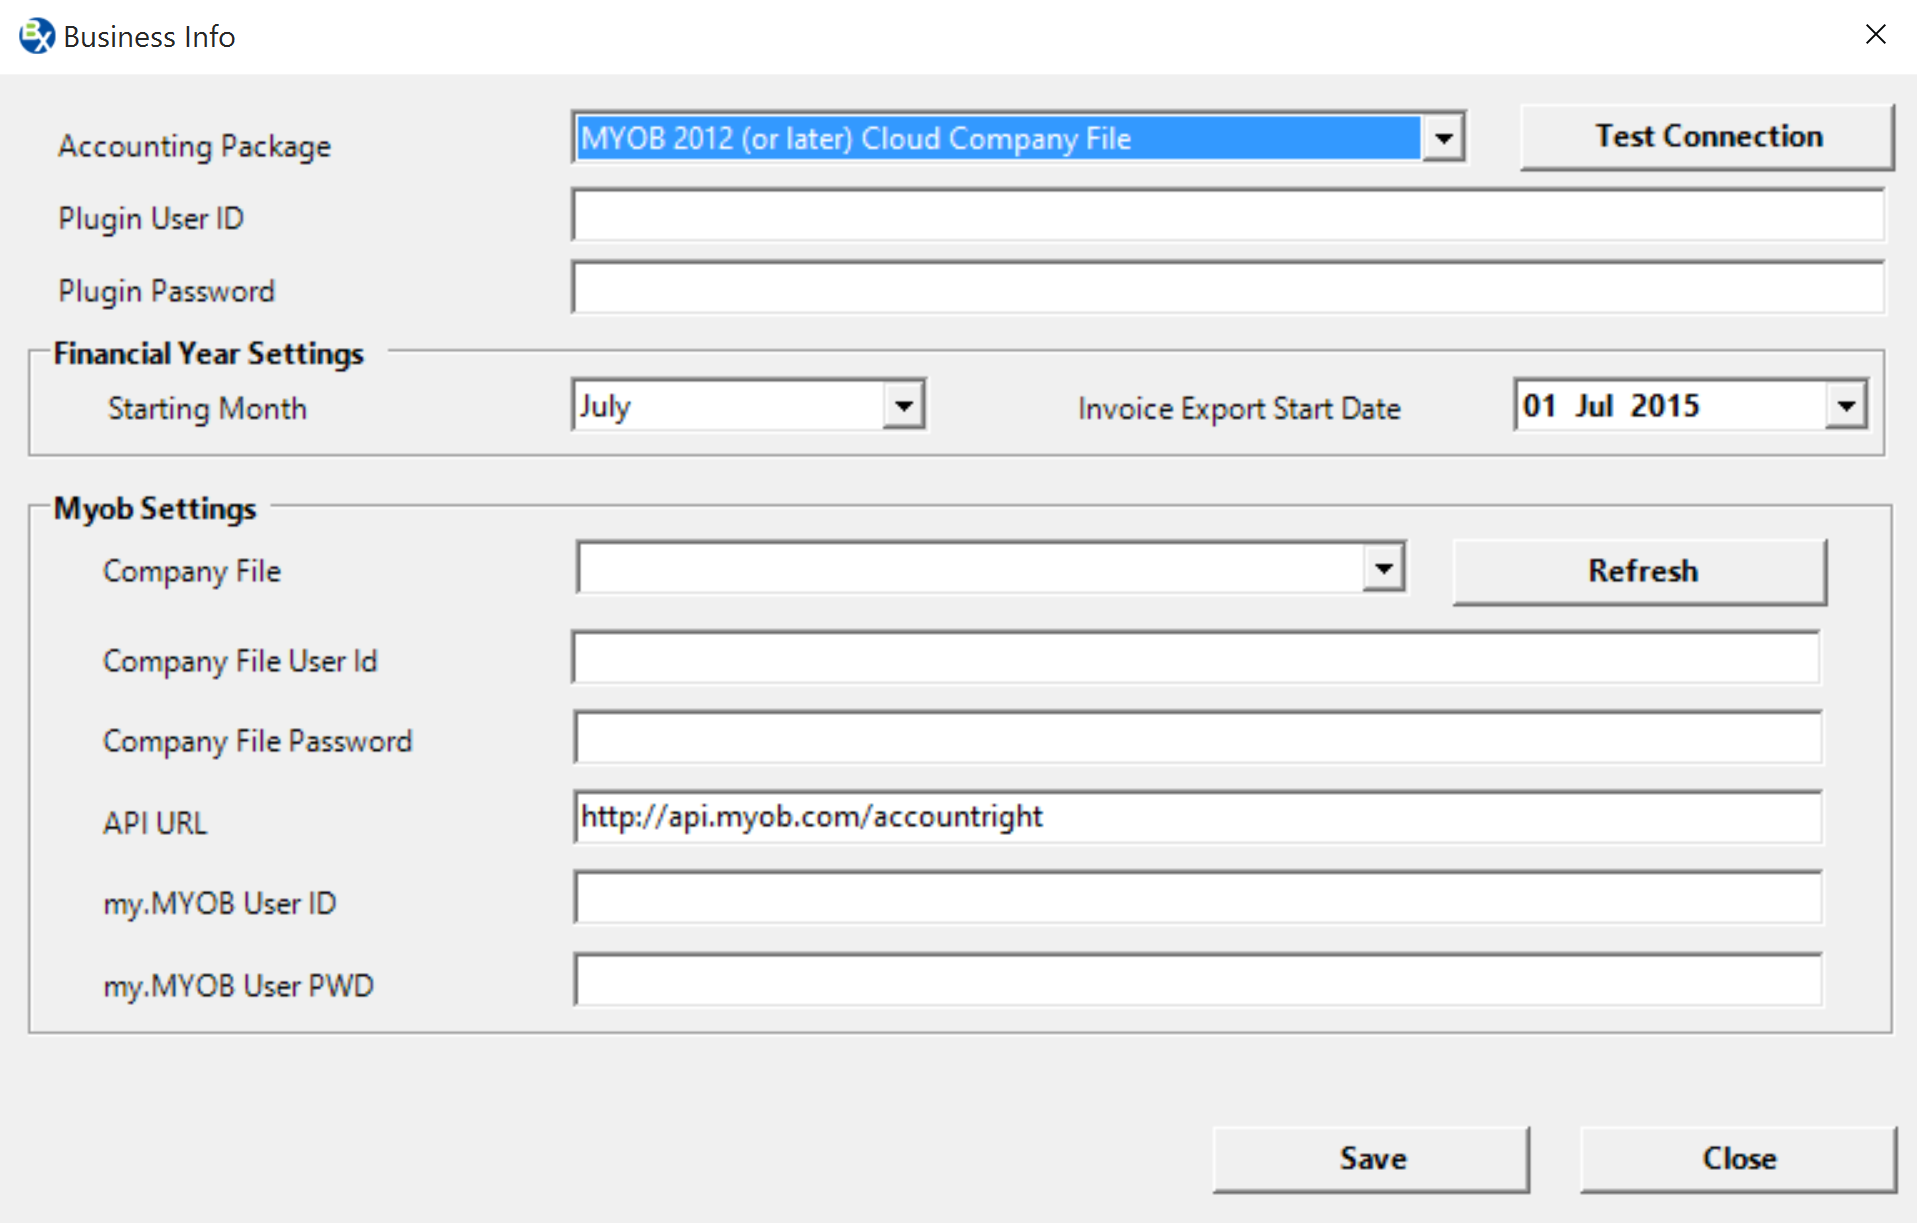Viewport: 1917px width, 1223px height.
Task: Select the highlighted MYOB 2012 Cloud Company File text
Action: pyautogui.click(x=856, y=138)
